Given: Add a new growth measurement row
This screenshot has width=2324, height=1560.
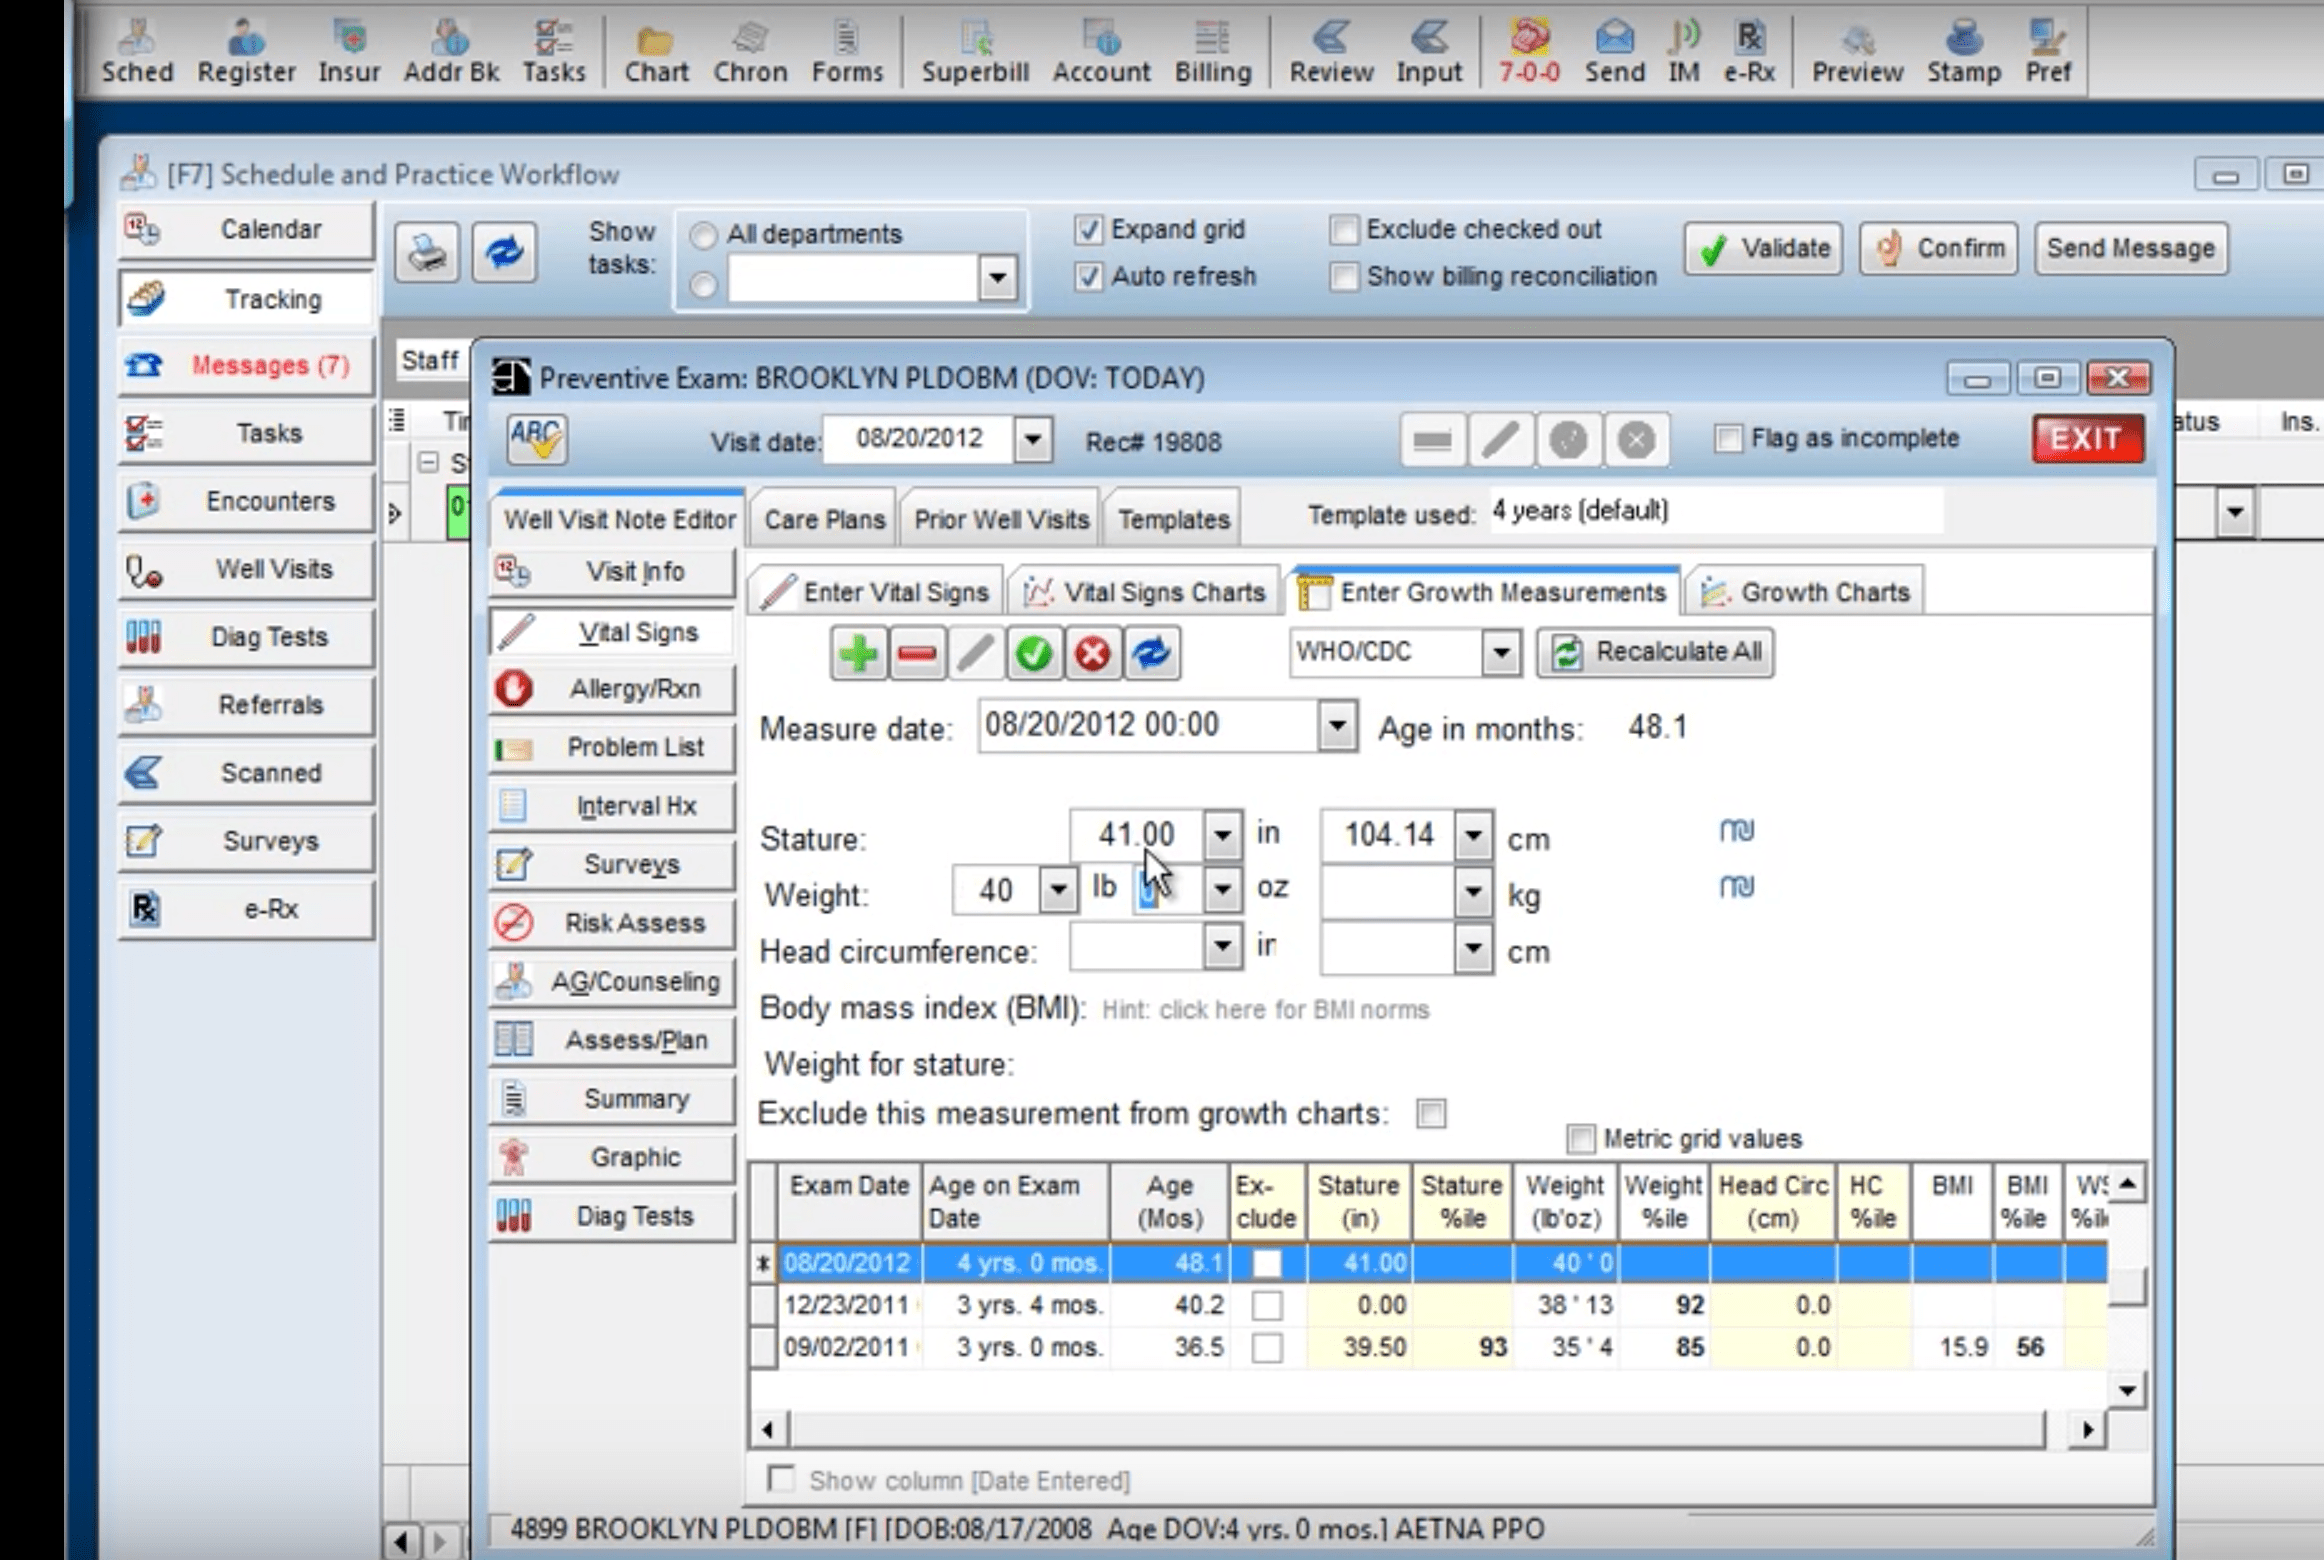Looking at the screenshot, I should [x=858, y=653].
